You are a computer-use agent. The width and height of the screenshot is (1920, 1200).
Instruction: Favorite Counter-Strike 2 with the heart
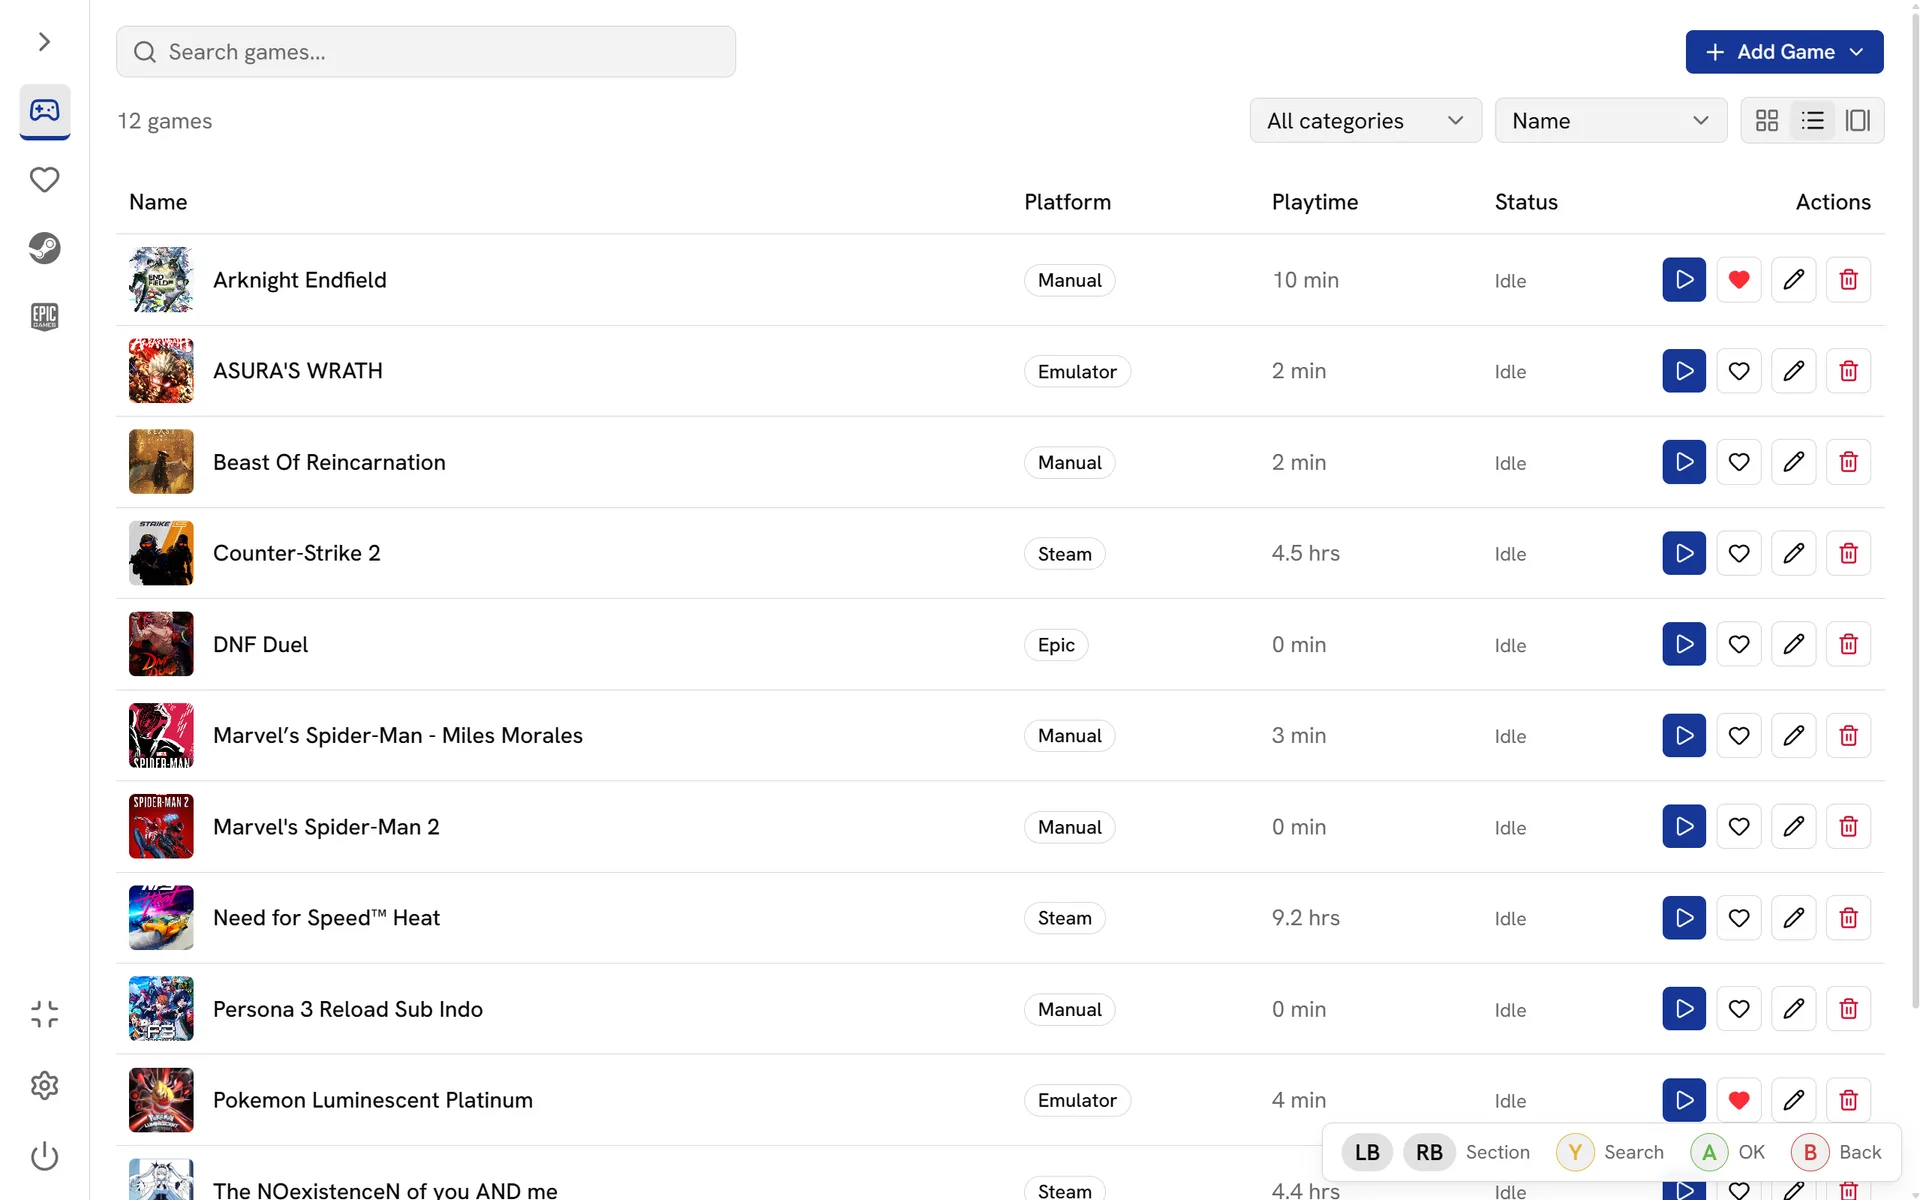[x=1739, y=553]
